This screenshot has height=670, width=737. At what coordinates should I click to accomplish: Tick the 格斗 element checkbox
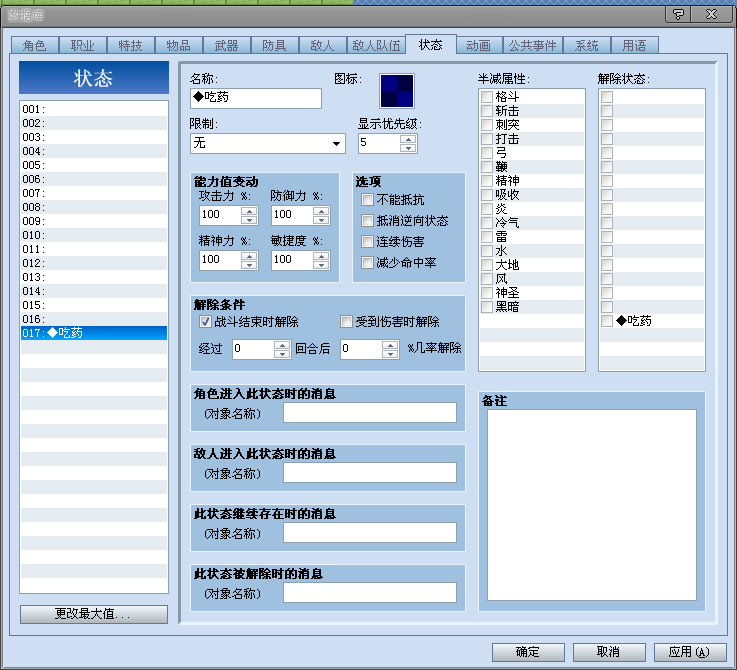point(487,97)
